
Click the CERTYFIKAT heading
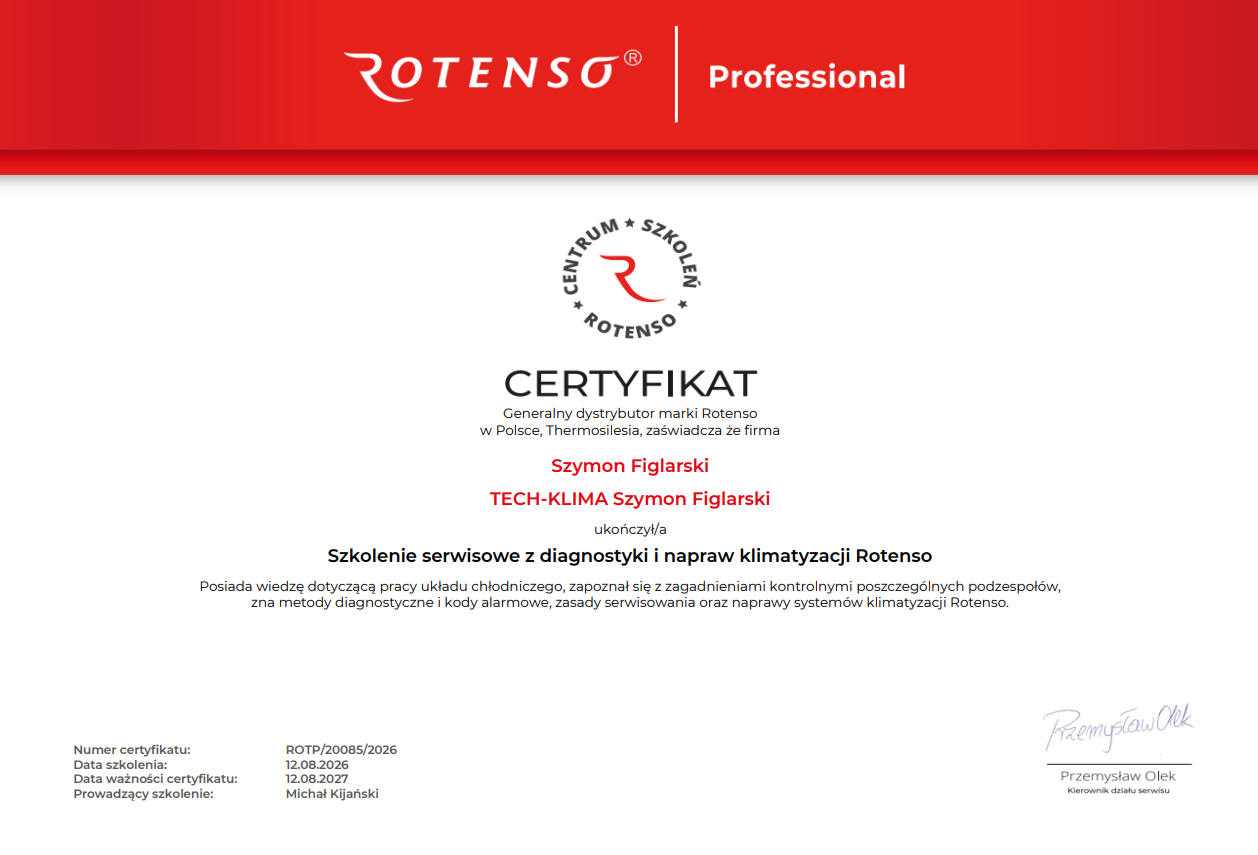pyautogui.click(x=630, y=383)
